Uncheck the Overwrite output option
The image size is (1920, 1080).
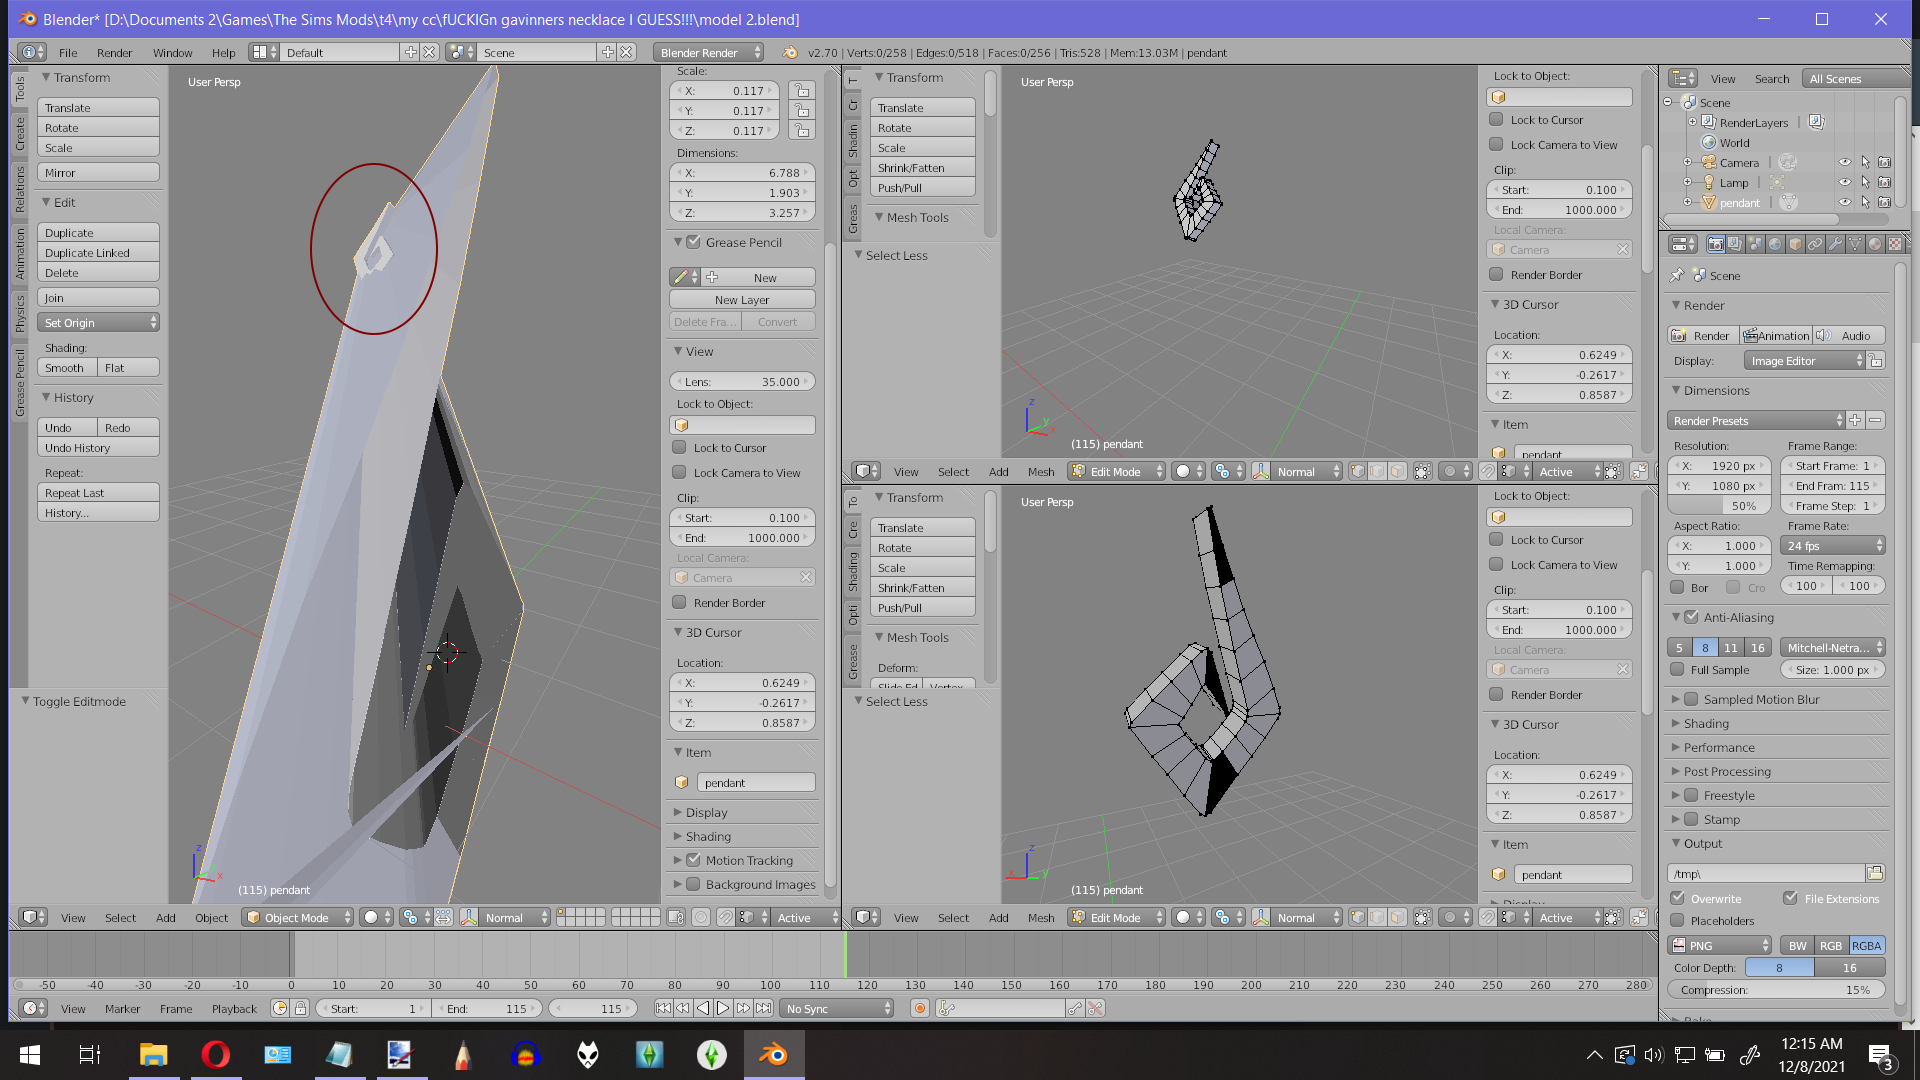pos(1677,898)
